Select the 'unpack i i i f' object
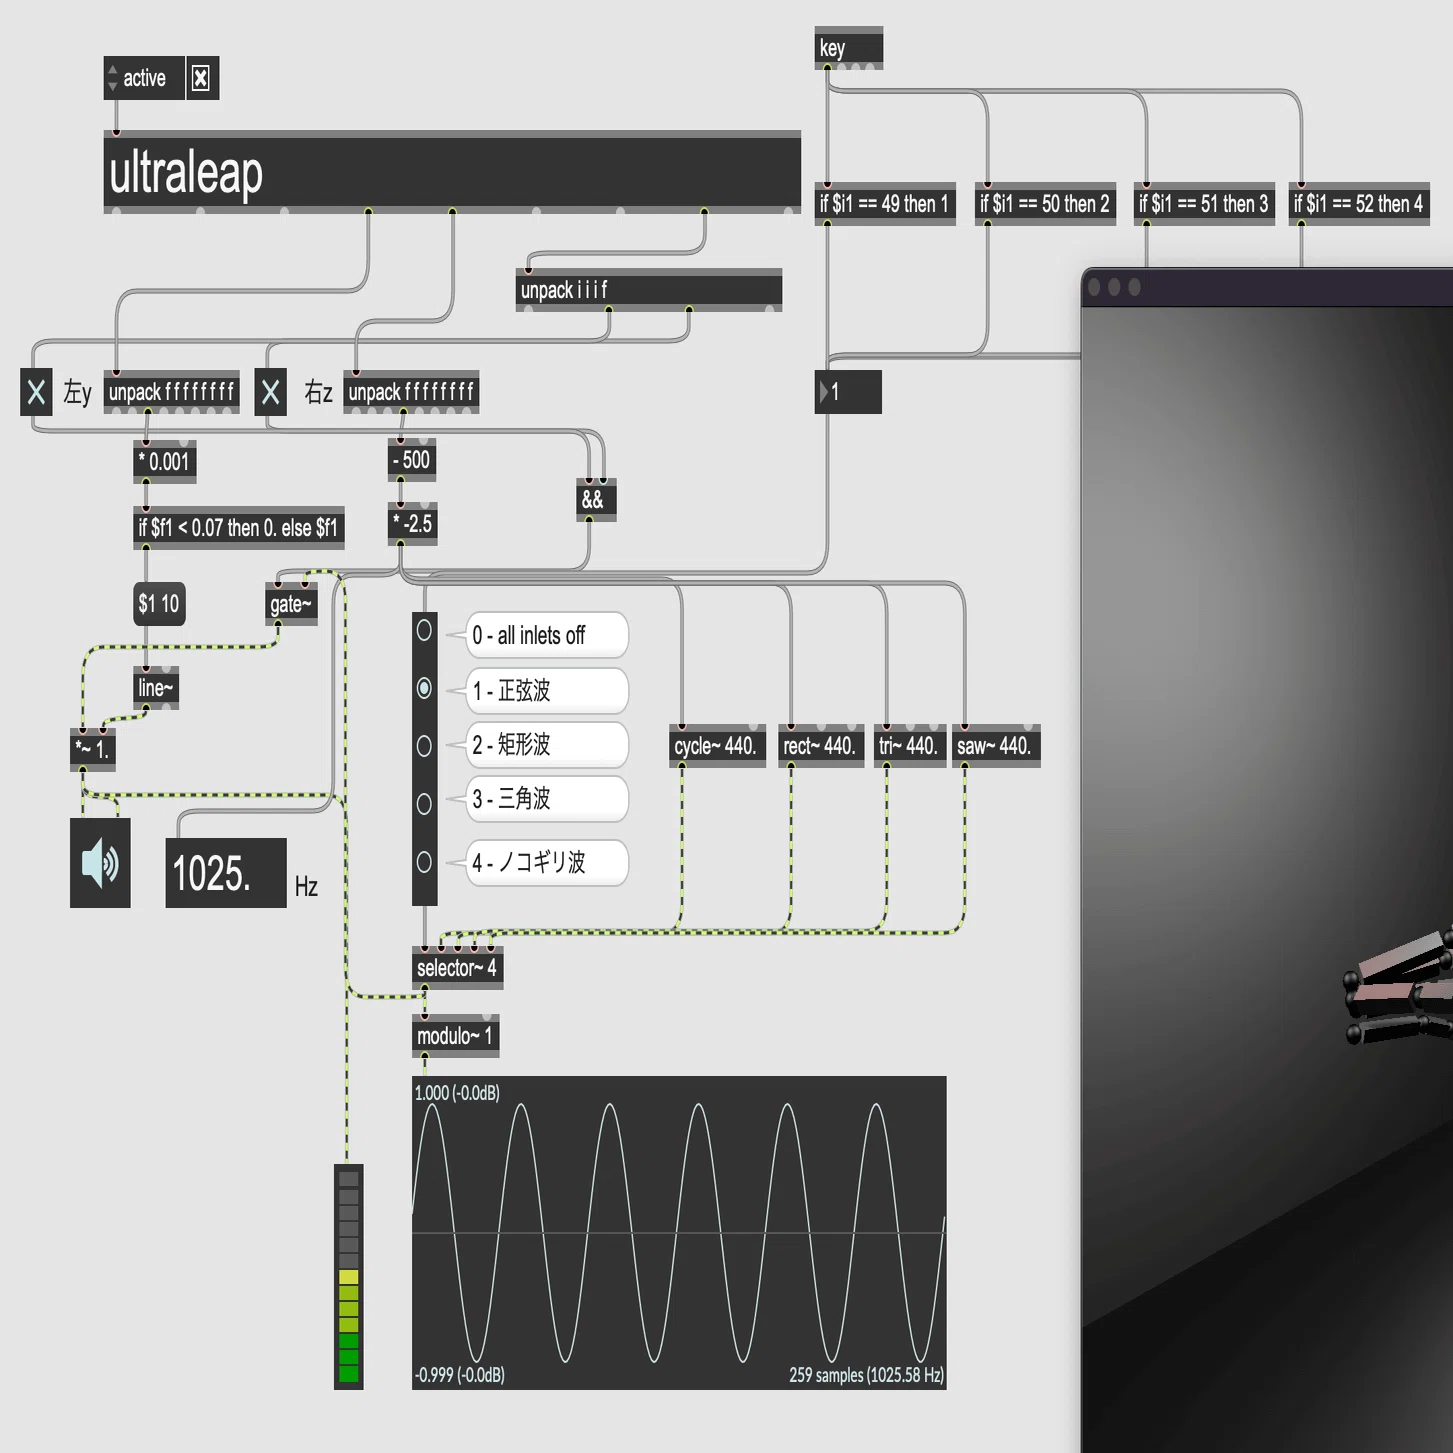 coord(648,290)
